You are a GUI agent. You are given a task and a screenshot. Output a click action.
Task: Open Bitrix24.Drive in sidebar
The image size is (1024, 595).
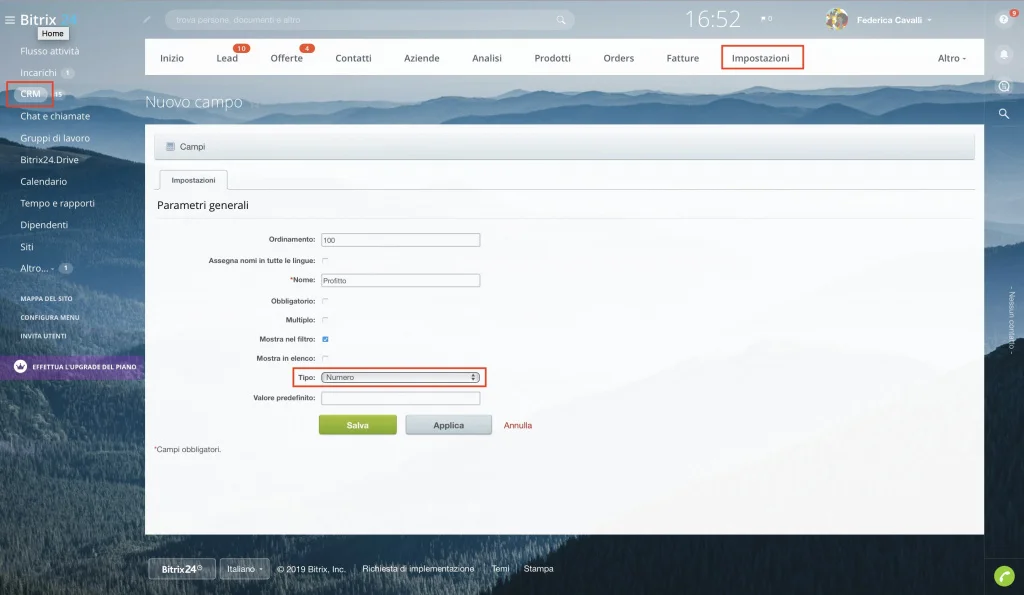point(49,160)
